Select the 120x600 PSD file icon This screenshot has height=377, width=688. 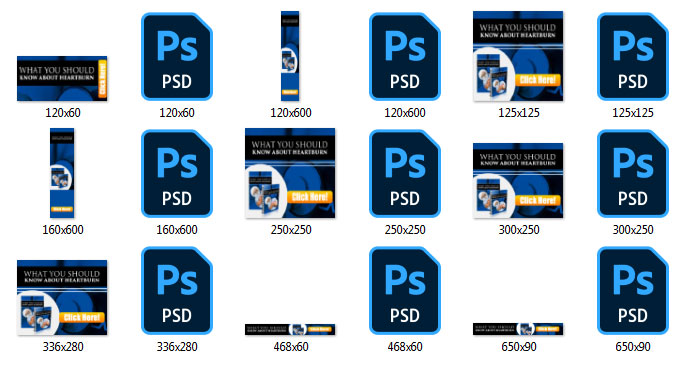click(x=405, y=57)
